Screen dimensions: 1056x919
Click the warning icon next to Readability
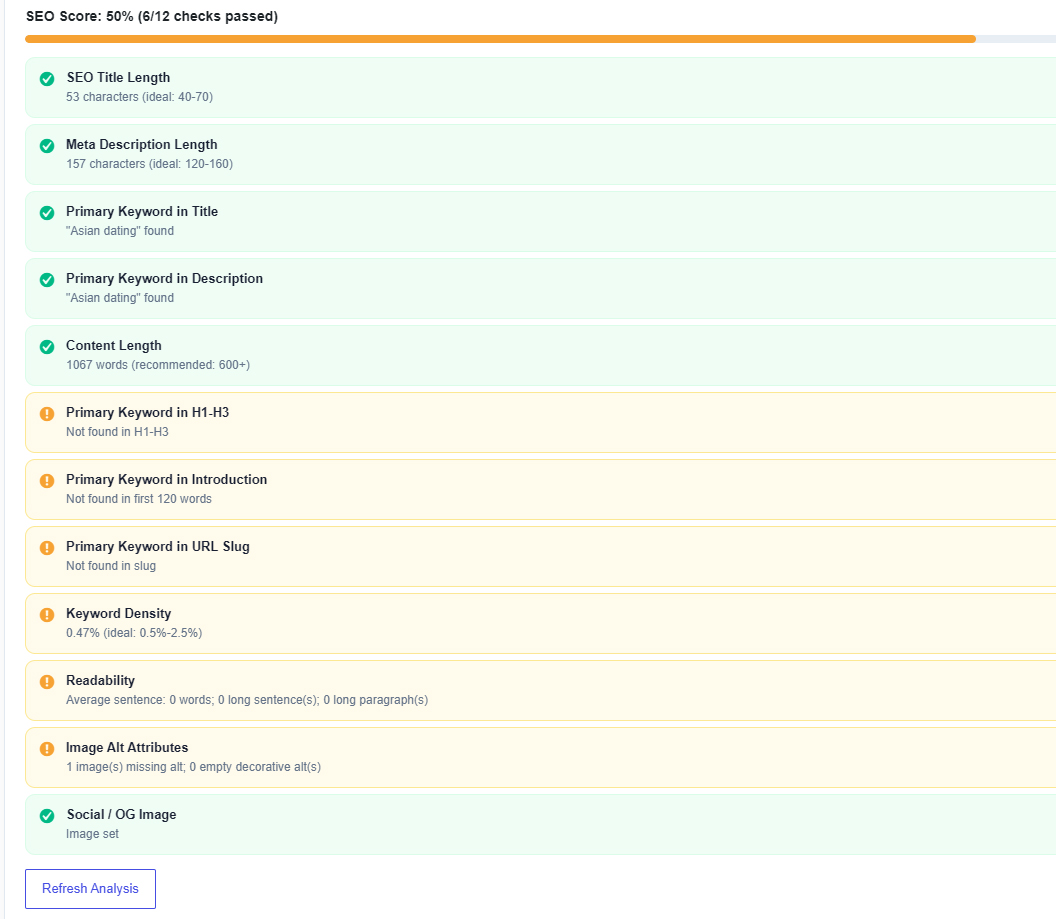(47, 681)
